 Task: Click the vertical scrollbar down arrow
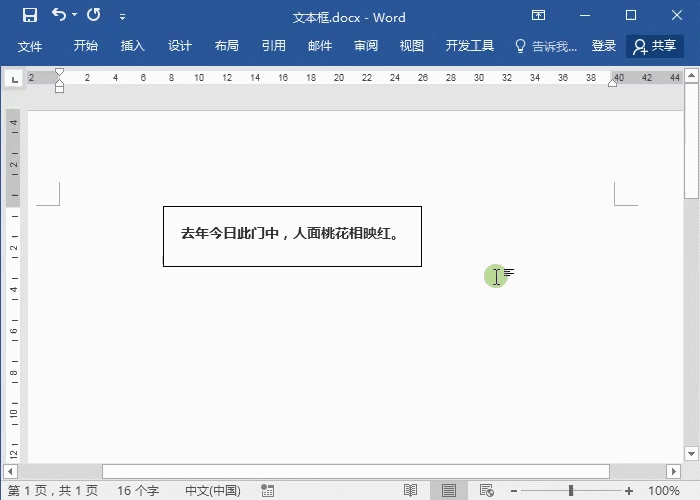(692, 454)
